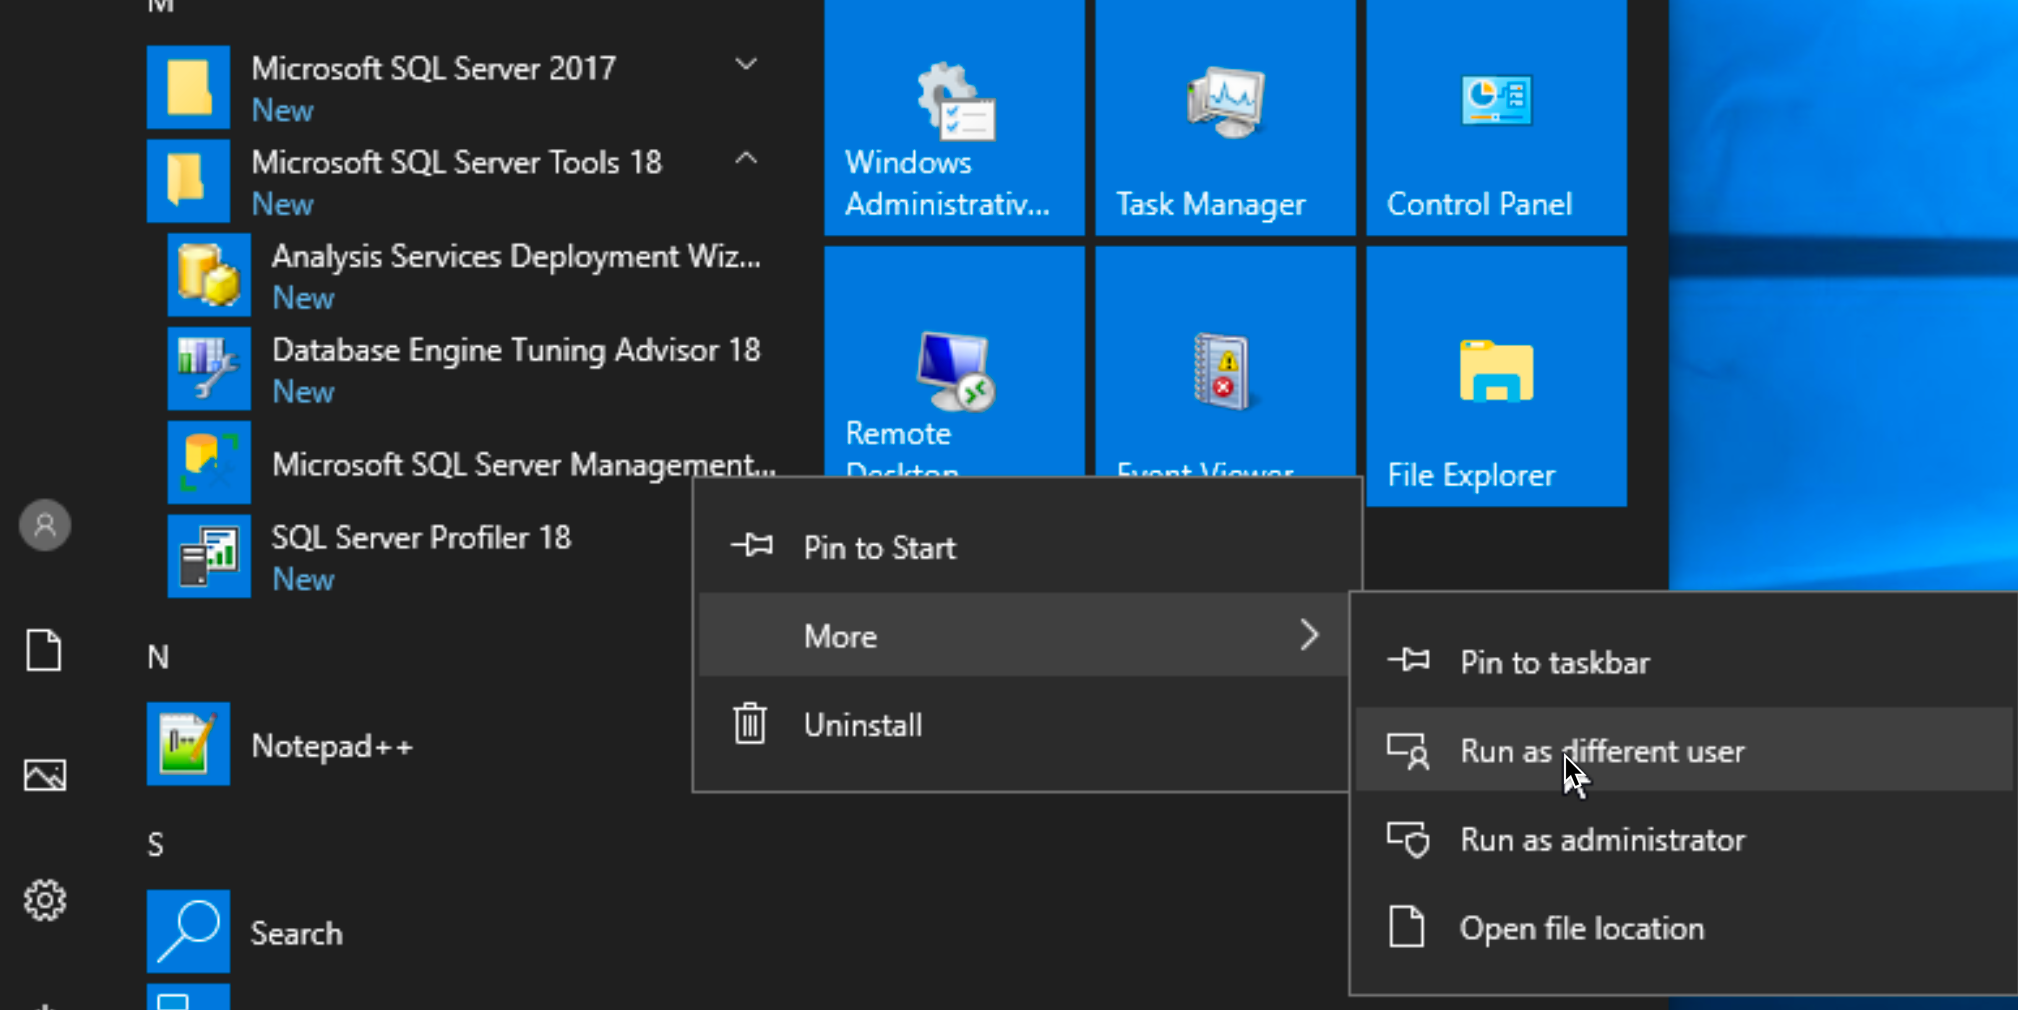Viewport: 2018px width, 1010px height.
Task: Launch Analysis Services Deployment Wizard icon
Action: (209, 275)
